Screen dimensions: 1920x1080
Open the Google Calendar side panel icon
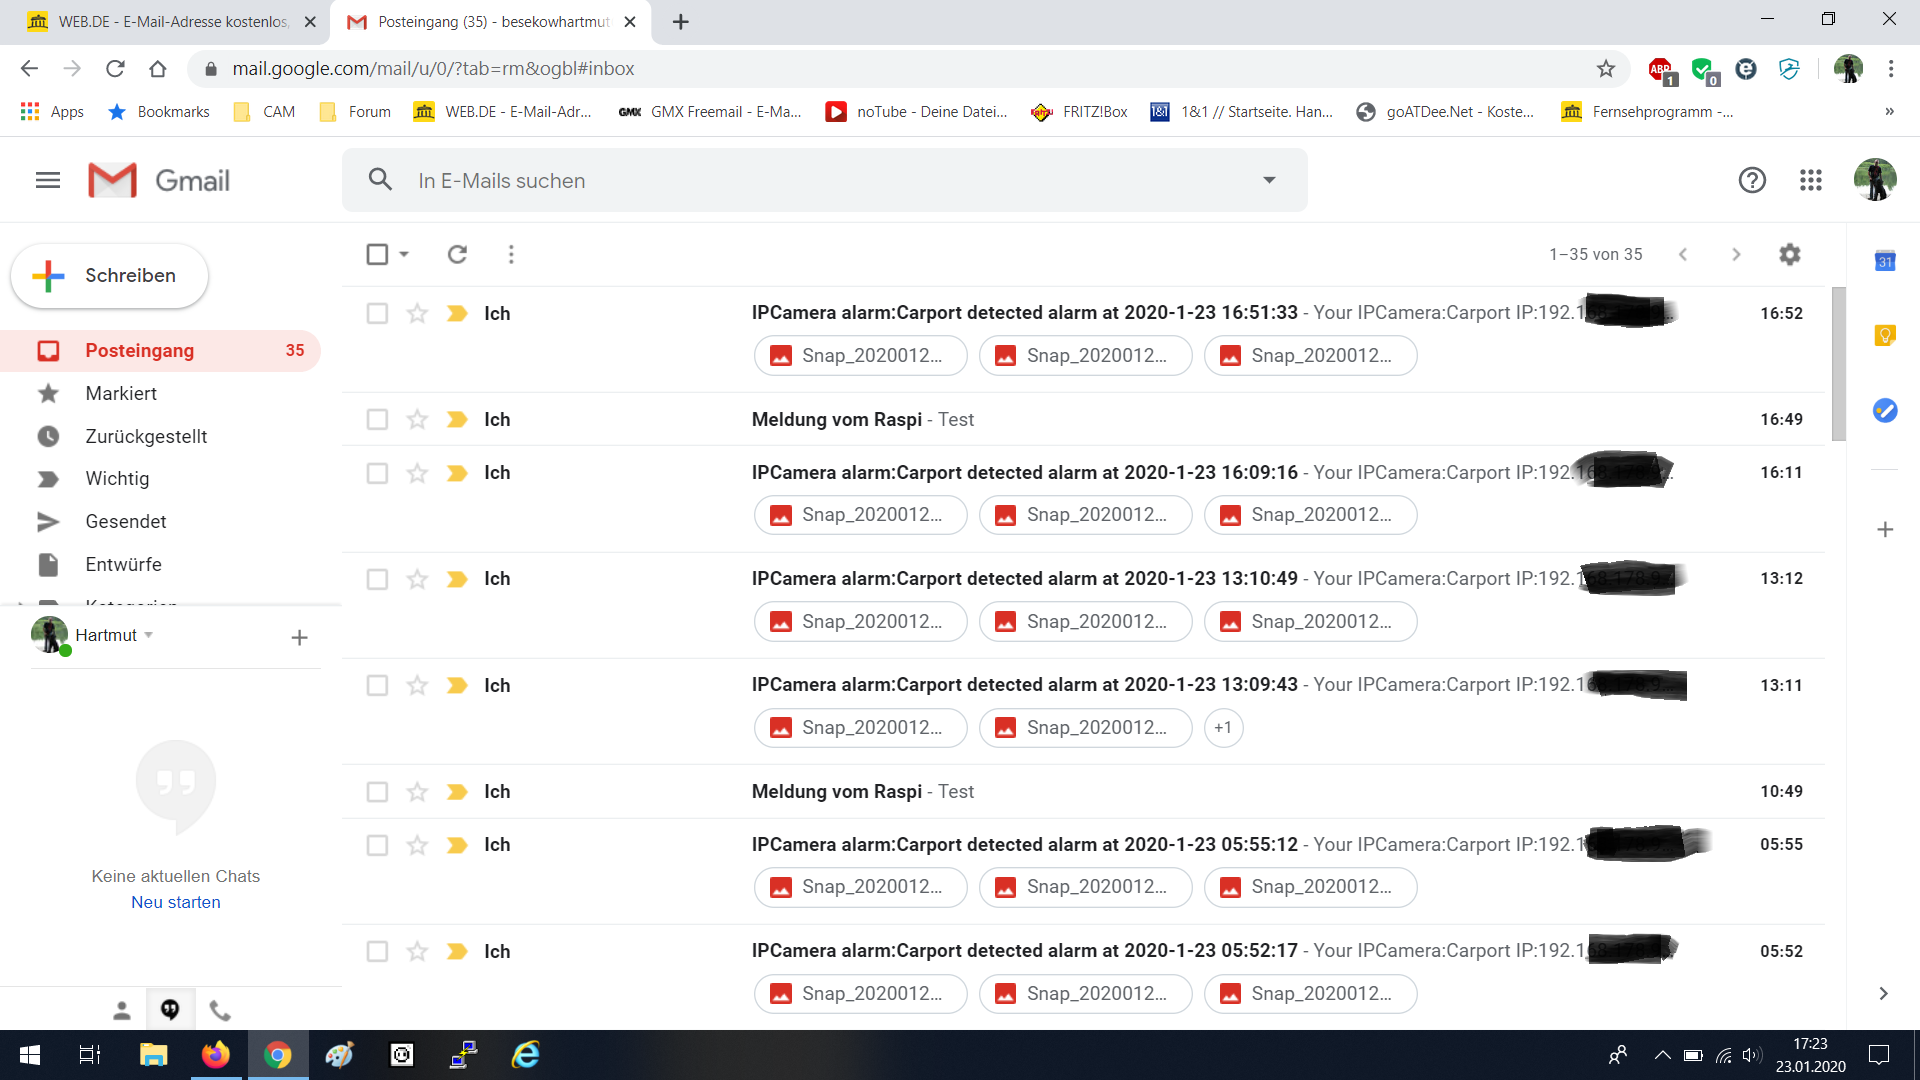click(1884, 261)
